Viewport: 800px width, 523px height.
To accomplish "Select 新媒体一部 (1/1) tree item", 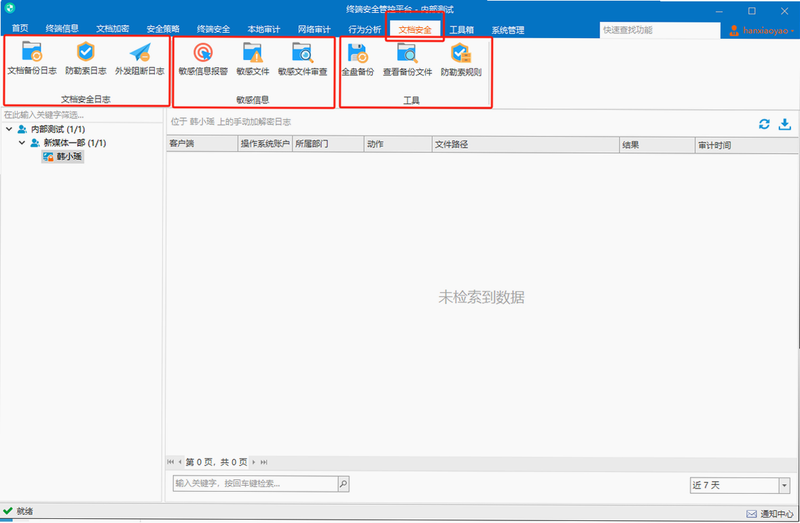I will [x=74, y=143].
